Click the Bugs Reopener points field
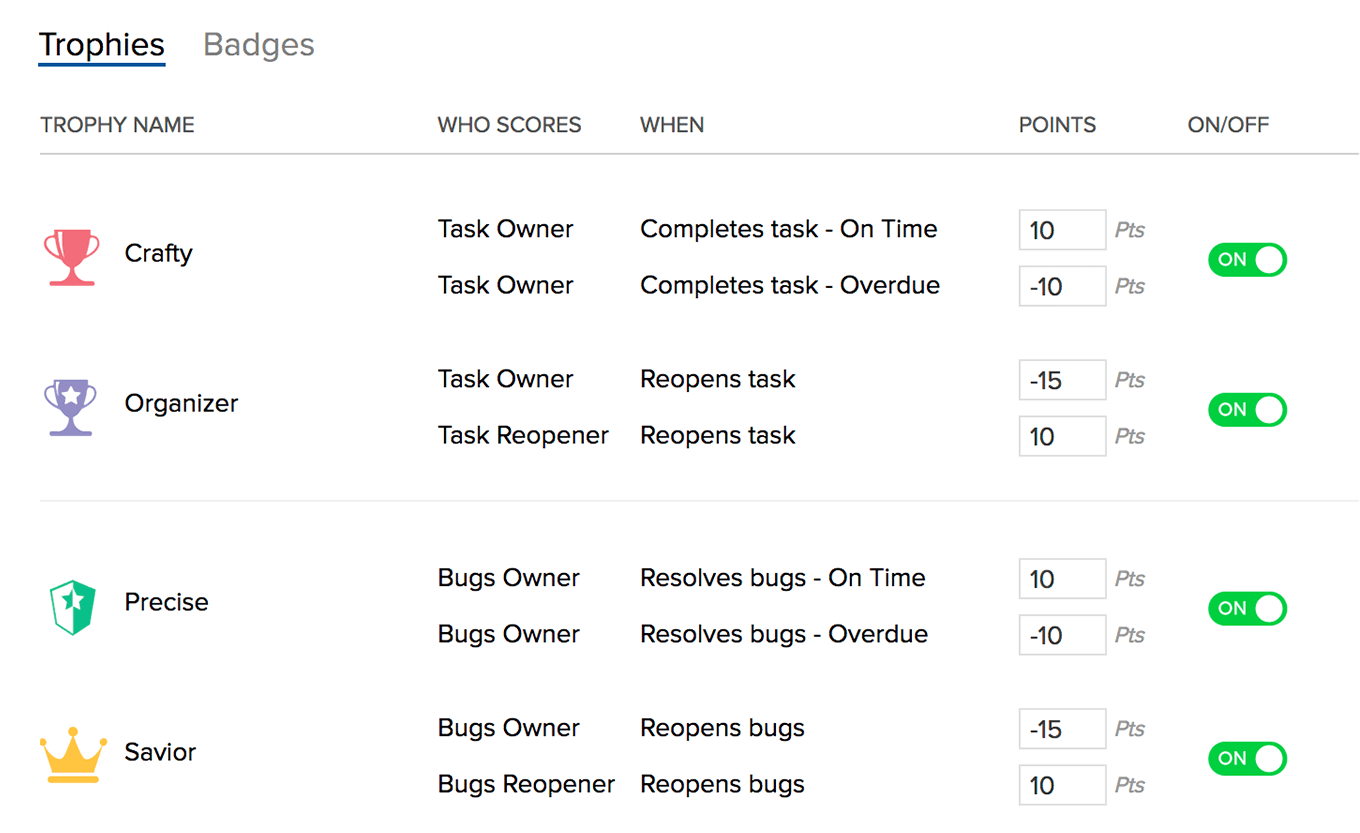Viewport: 1360px width, 833px height. pyautogui.click(x=1062, y=785)
